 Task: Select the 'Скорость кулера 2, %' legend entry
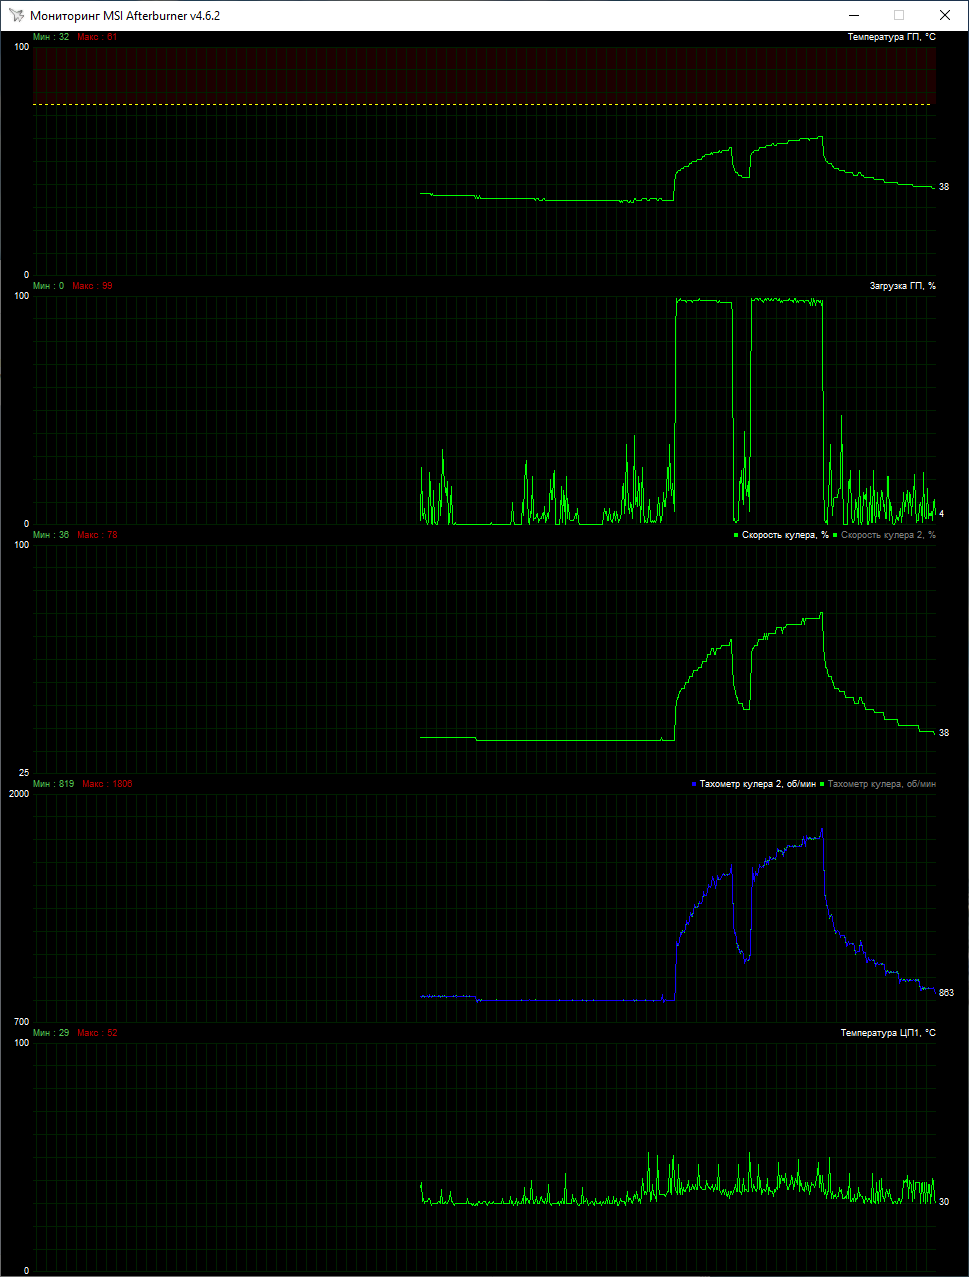click(x=884, y=535)
